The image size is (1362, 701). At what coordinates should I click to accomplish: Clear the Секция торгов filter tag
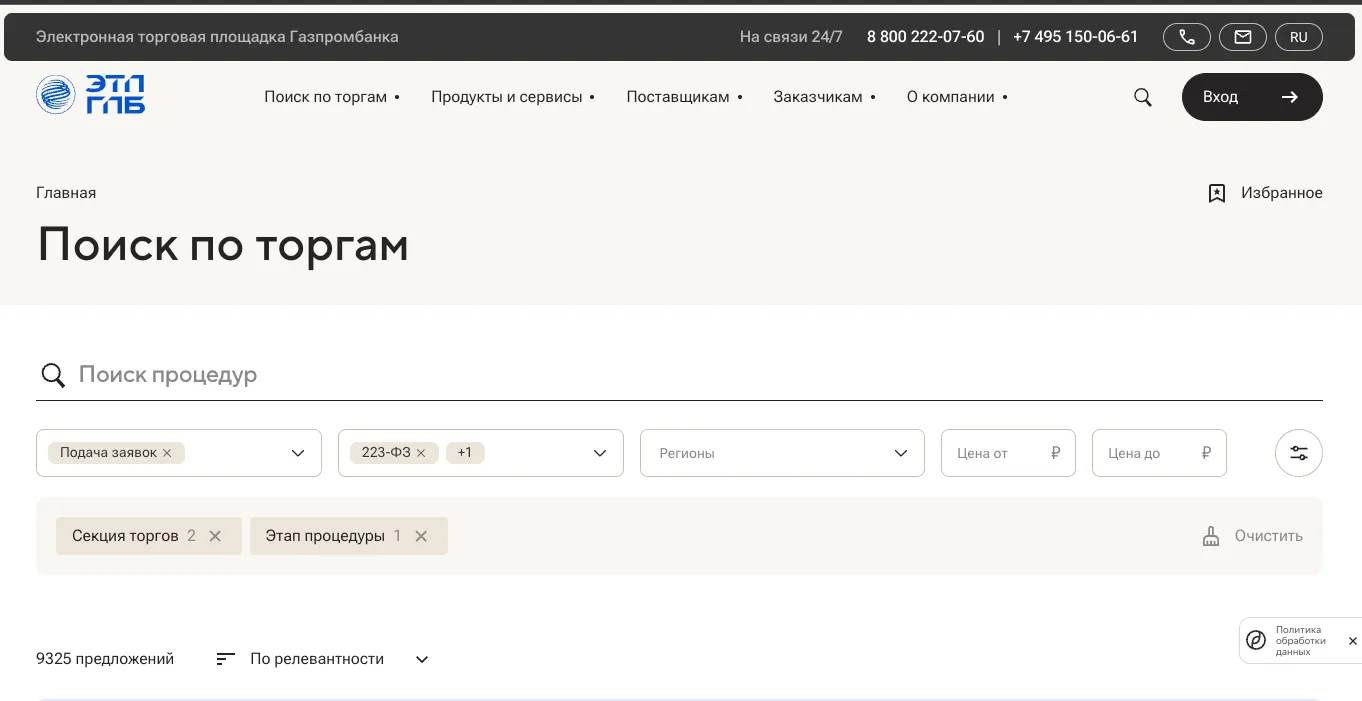pyautogui.click(x=215, y=536)
